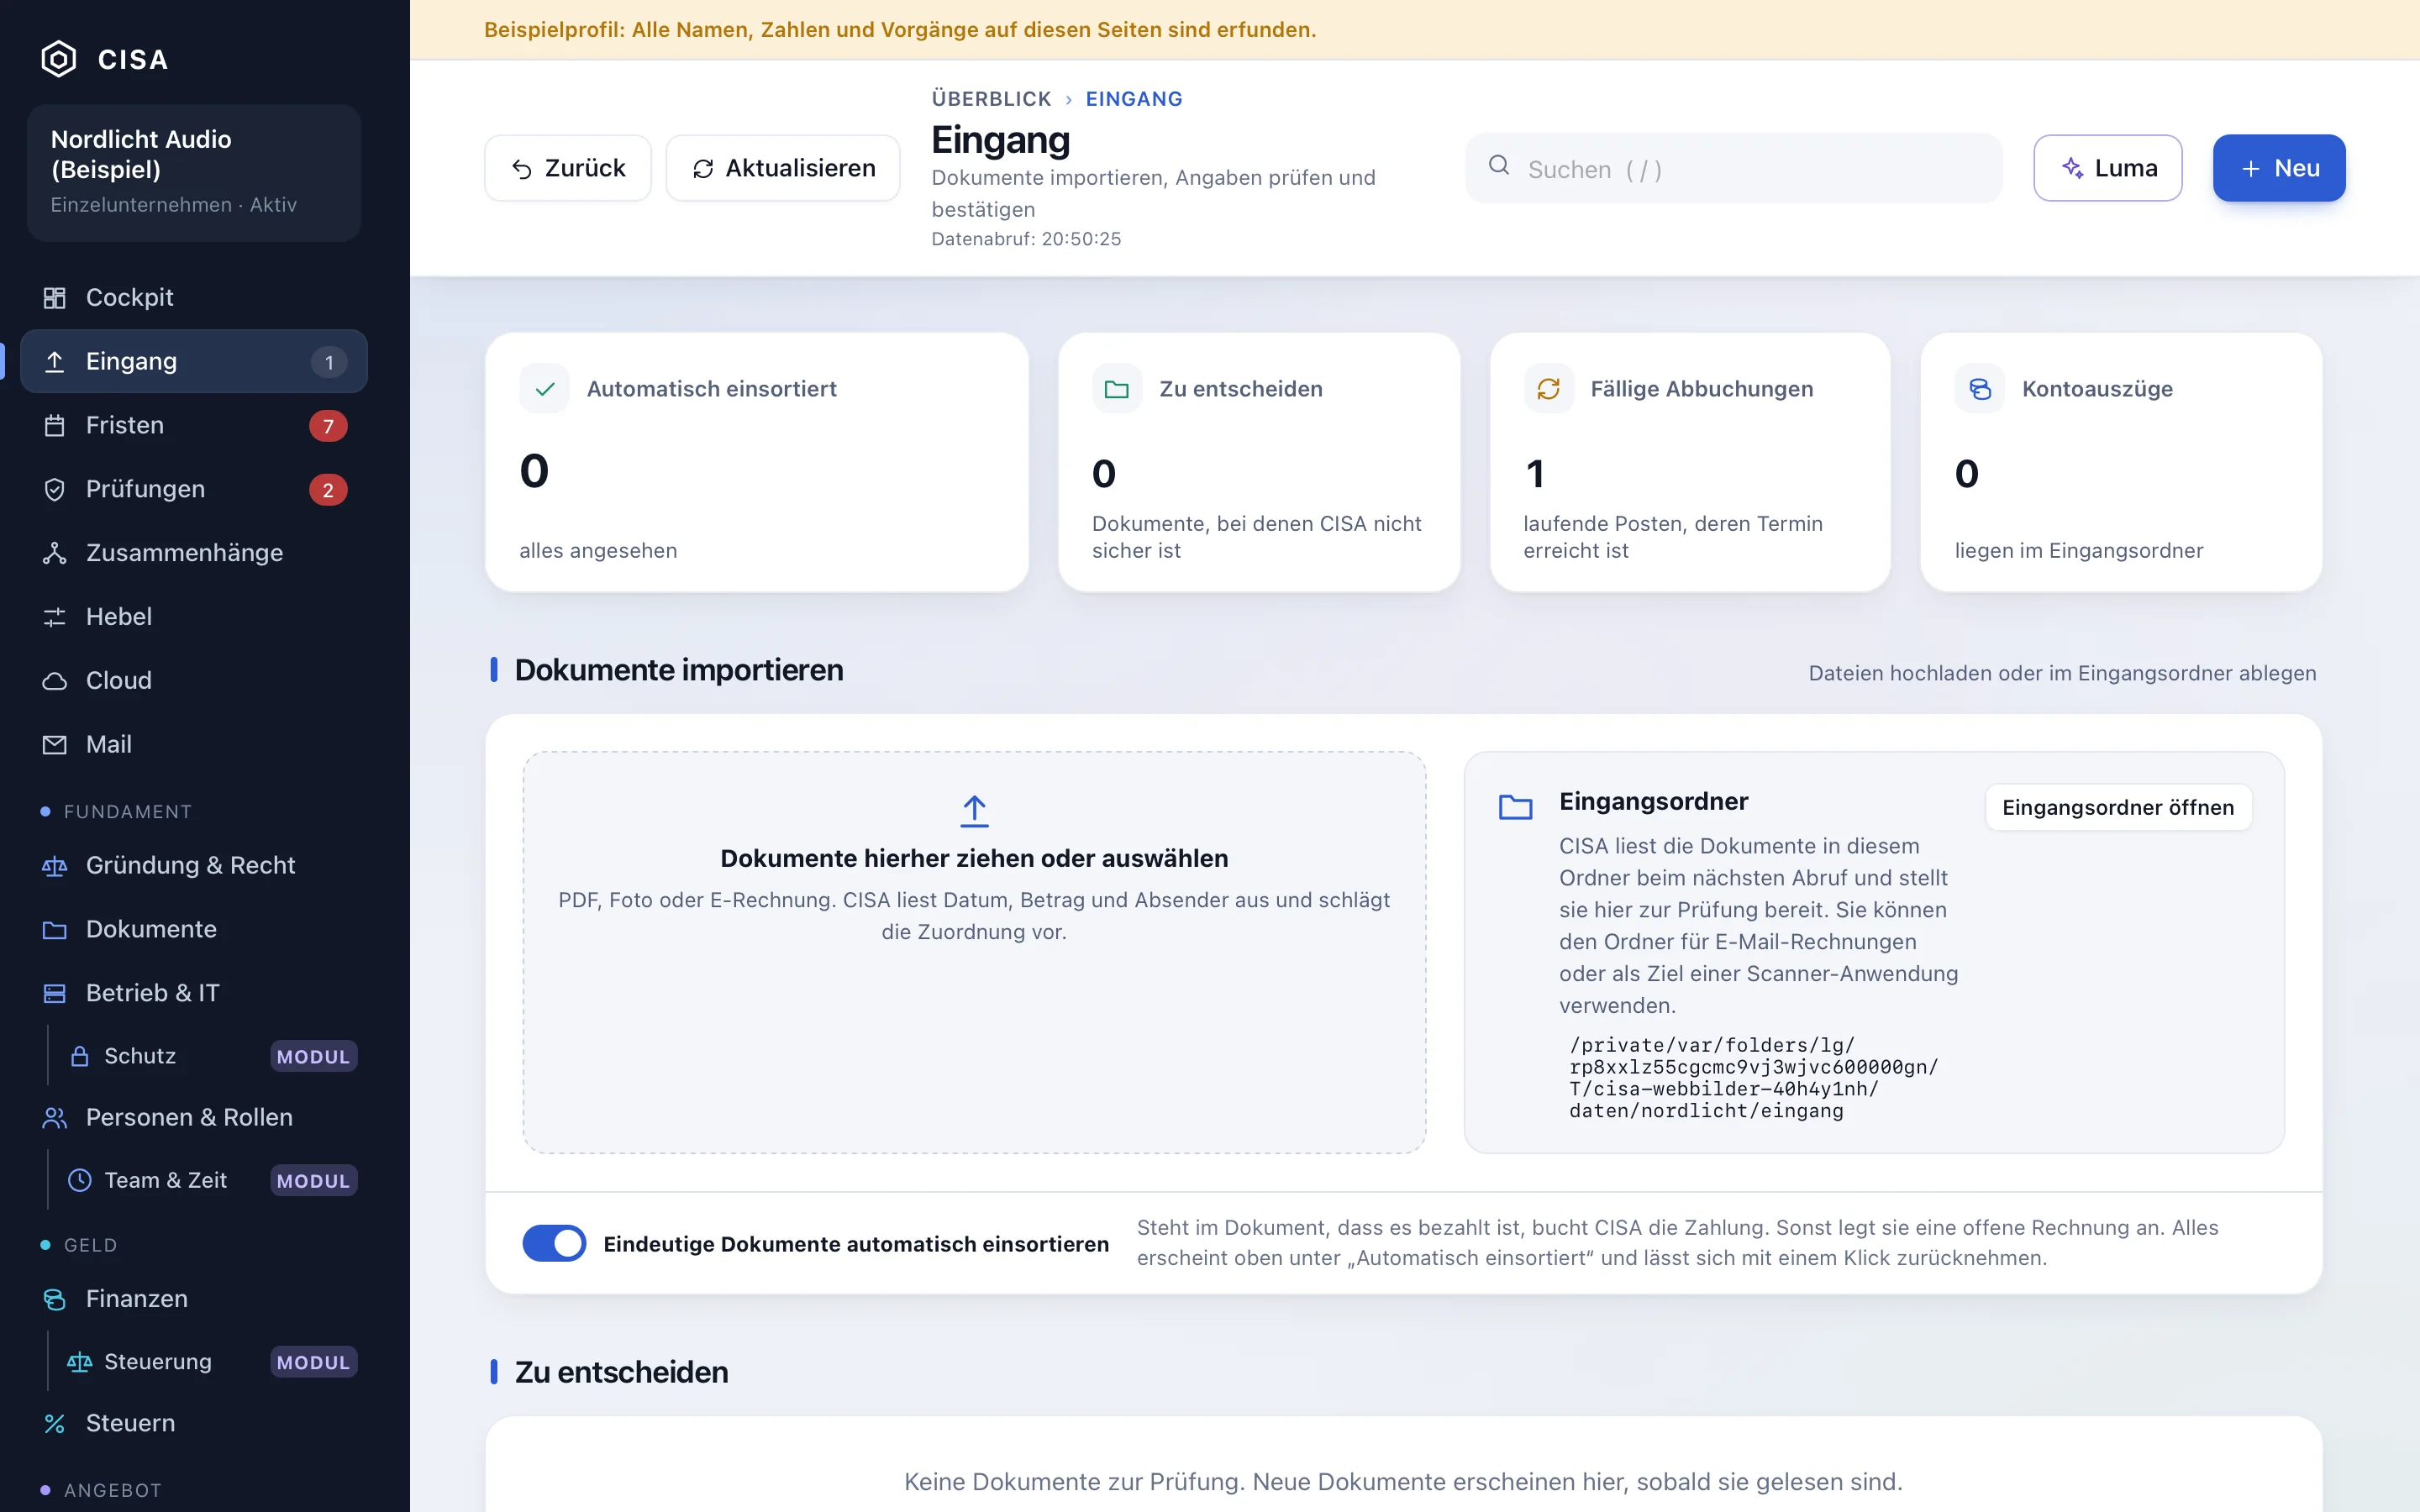Select the Hebel sliders icon
Viewport: 2420px width, 1512px height.
point(55,617)
